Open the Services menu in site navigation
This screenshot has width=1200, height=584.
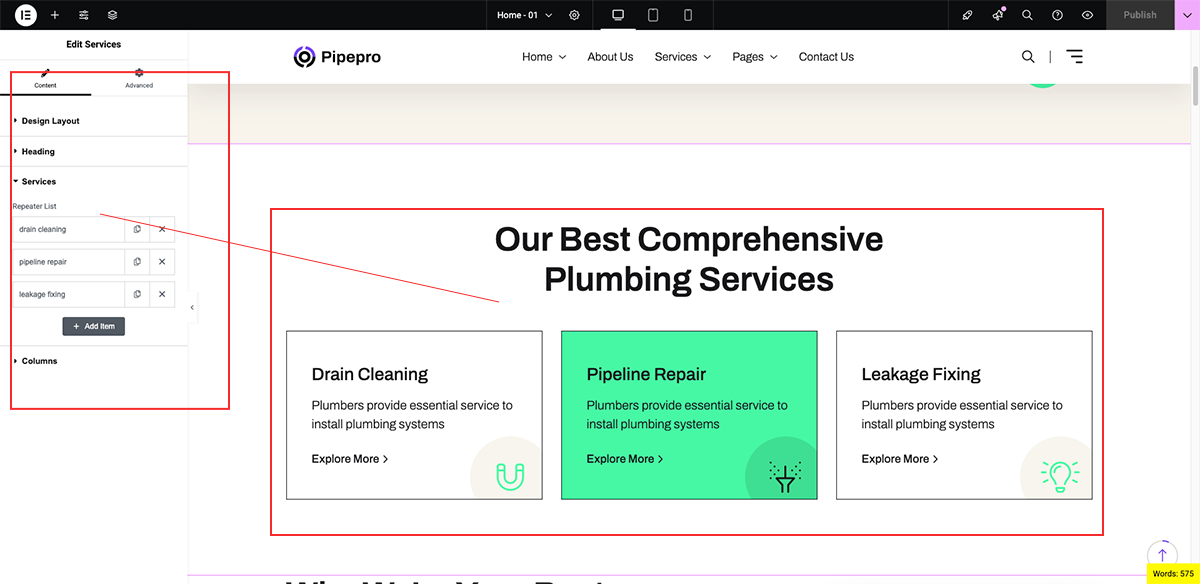point(683,57)
